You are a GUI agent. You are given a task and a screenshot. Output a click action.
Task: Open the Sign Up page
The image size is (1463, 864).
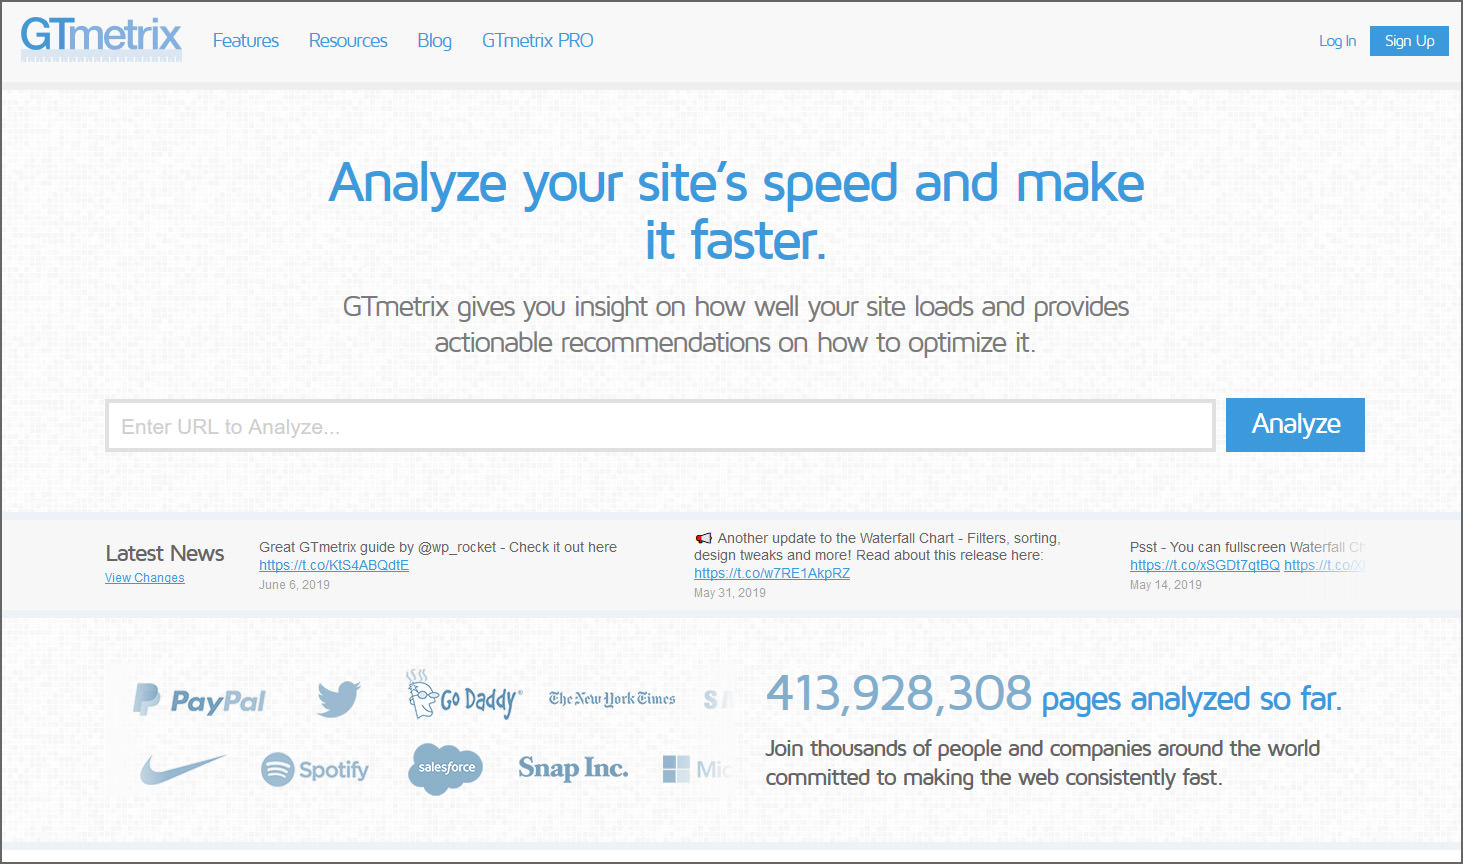[1408, 41]
